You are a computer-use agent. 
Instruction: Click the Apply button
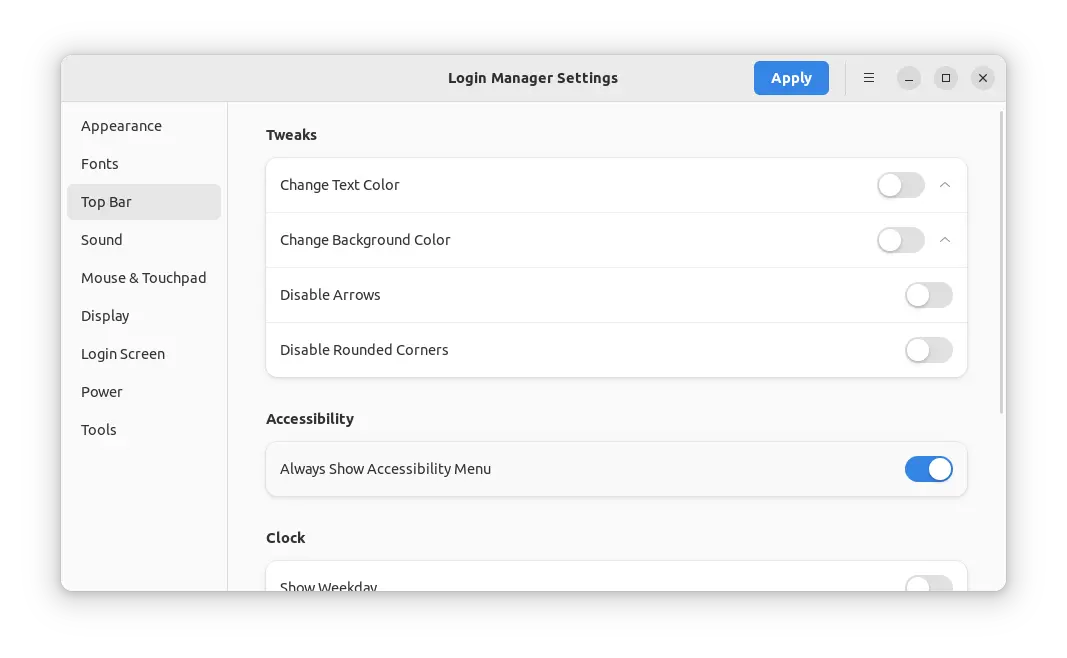pos(791,78)
